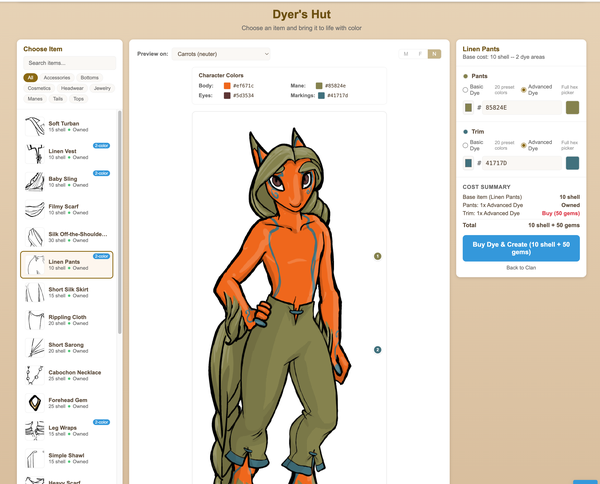600x484 pixels.
Task: Open the large Pants color swatch
Action: (572, 107)
